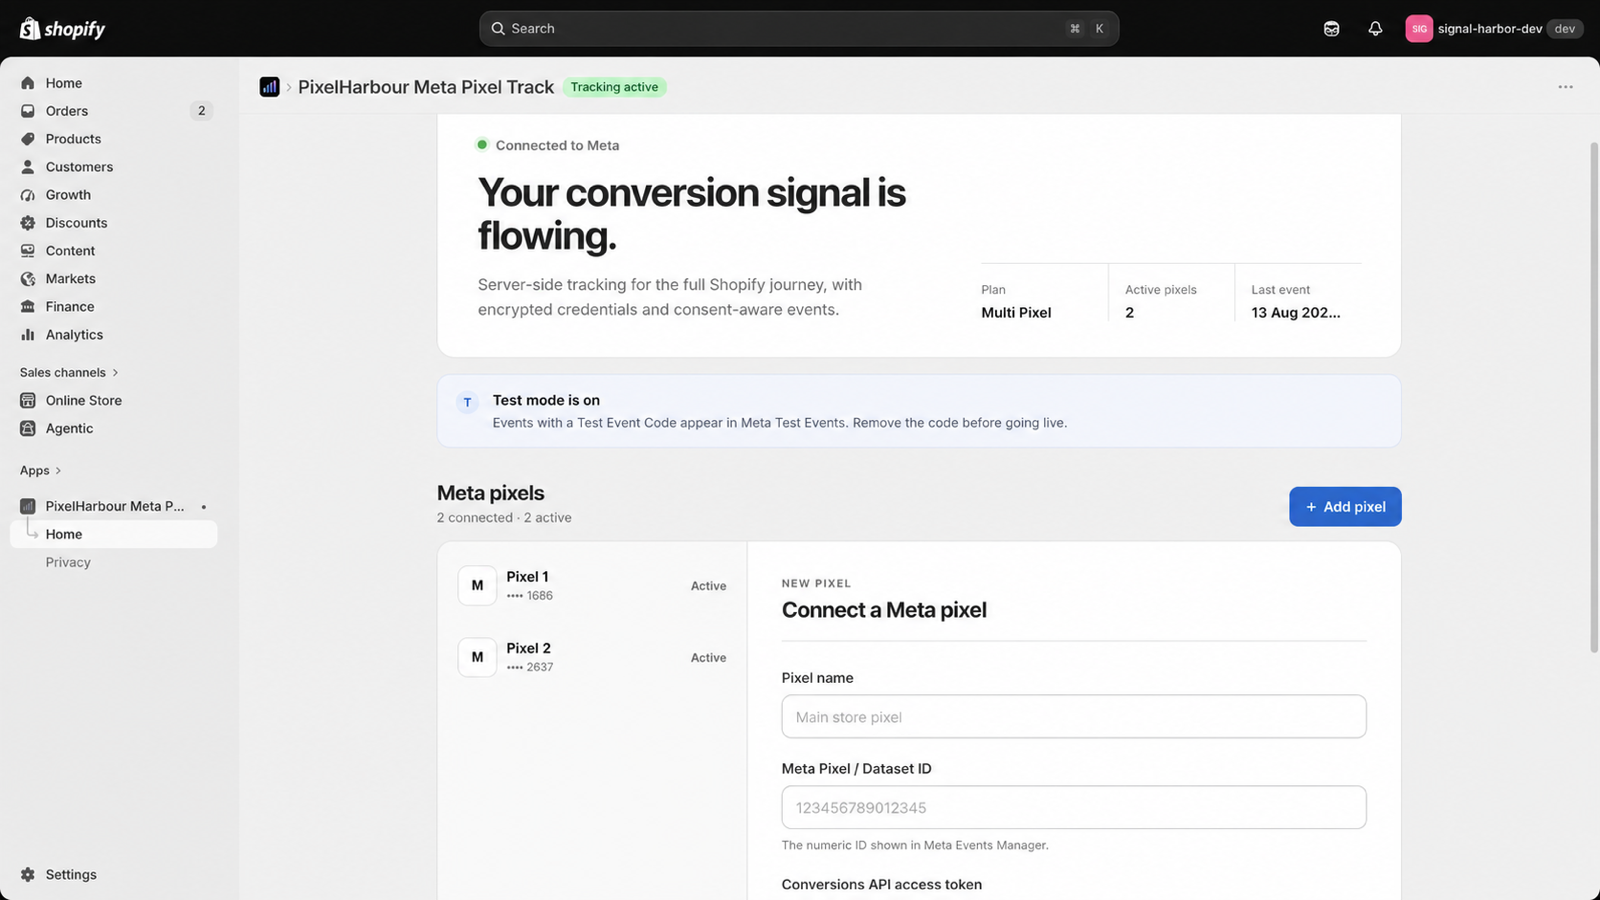Viewport: 1600px width, 900px height.
Task: Click 'PixelHarbour Meta Pixel Track' page title
Action: (x=426, y=87)
